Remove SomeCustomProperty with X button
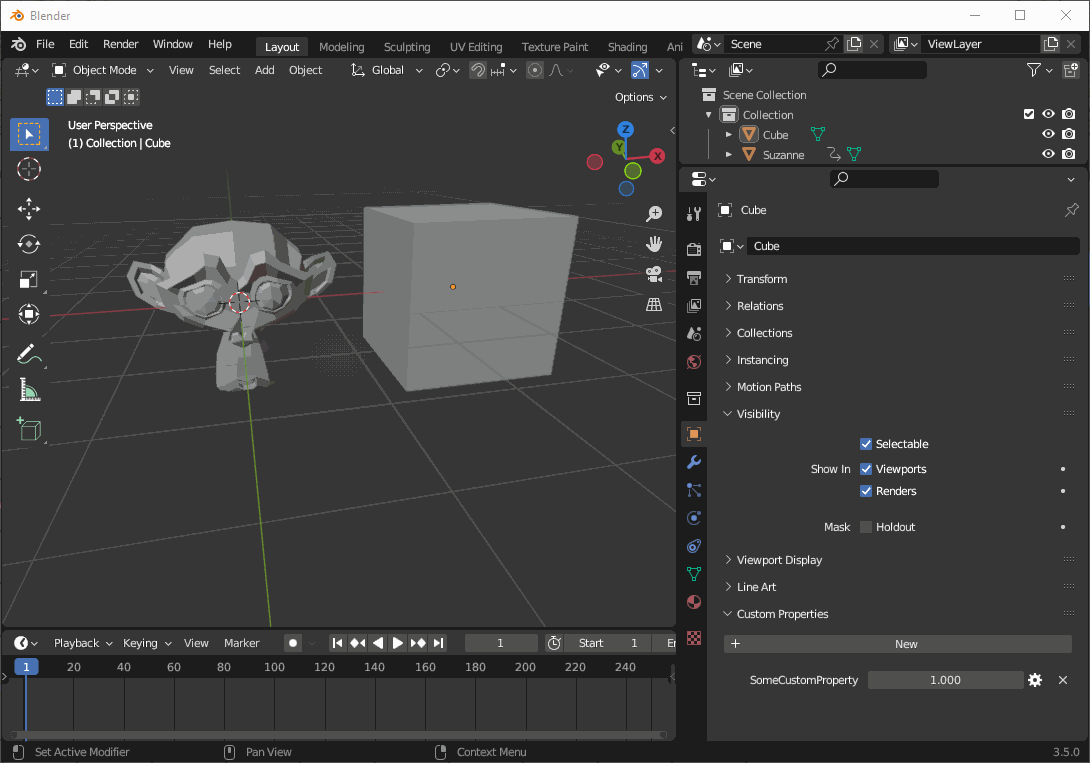 (1063, 680)
